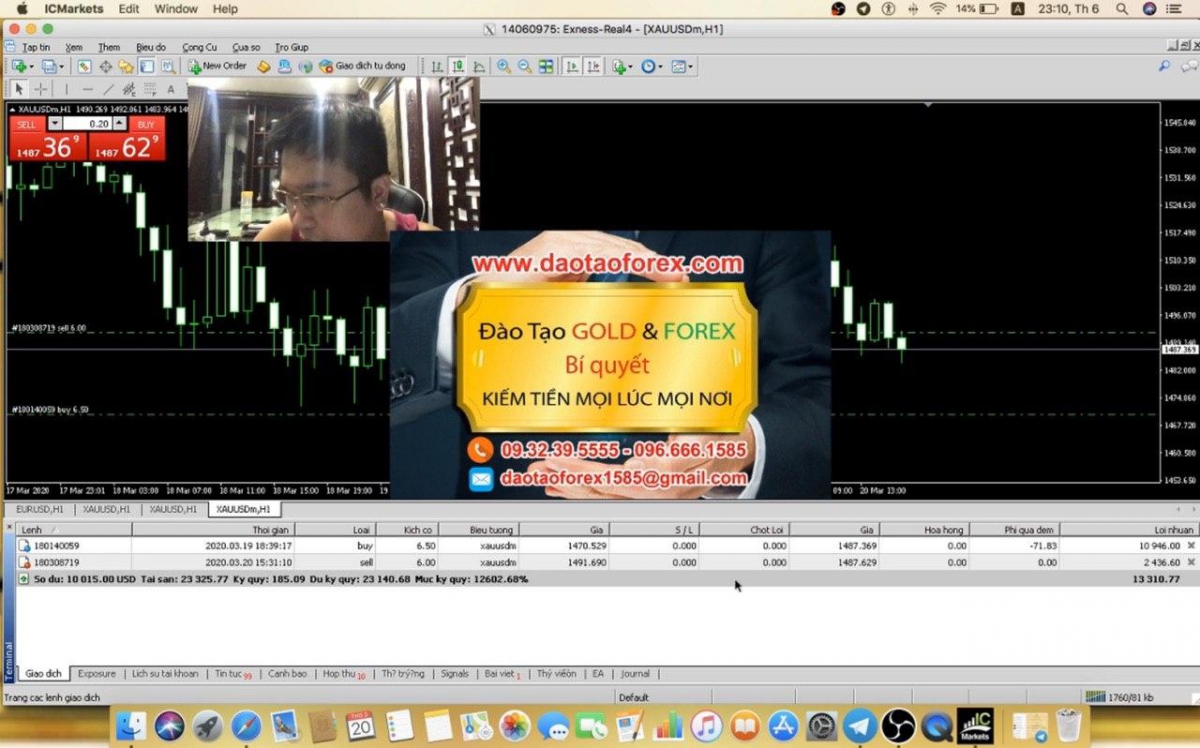
Task: Select the cursor arrow tool
Action: point(19,89)
